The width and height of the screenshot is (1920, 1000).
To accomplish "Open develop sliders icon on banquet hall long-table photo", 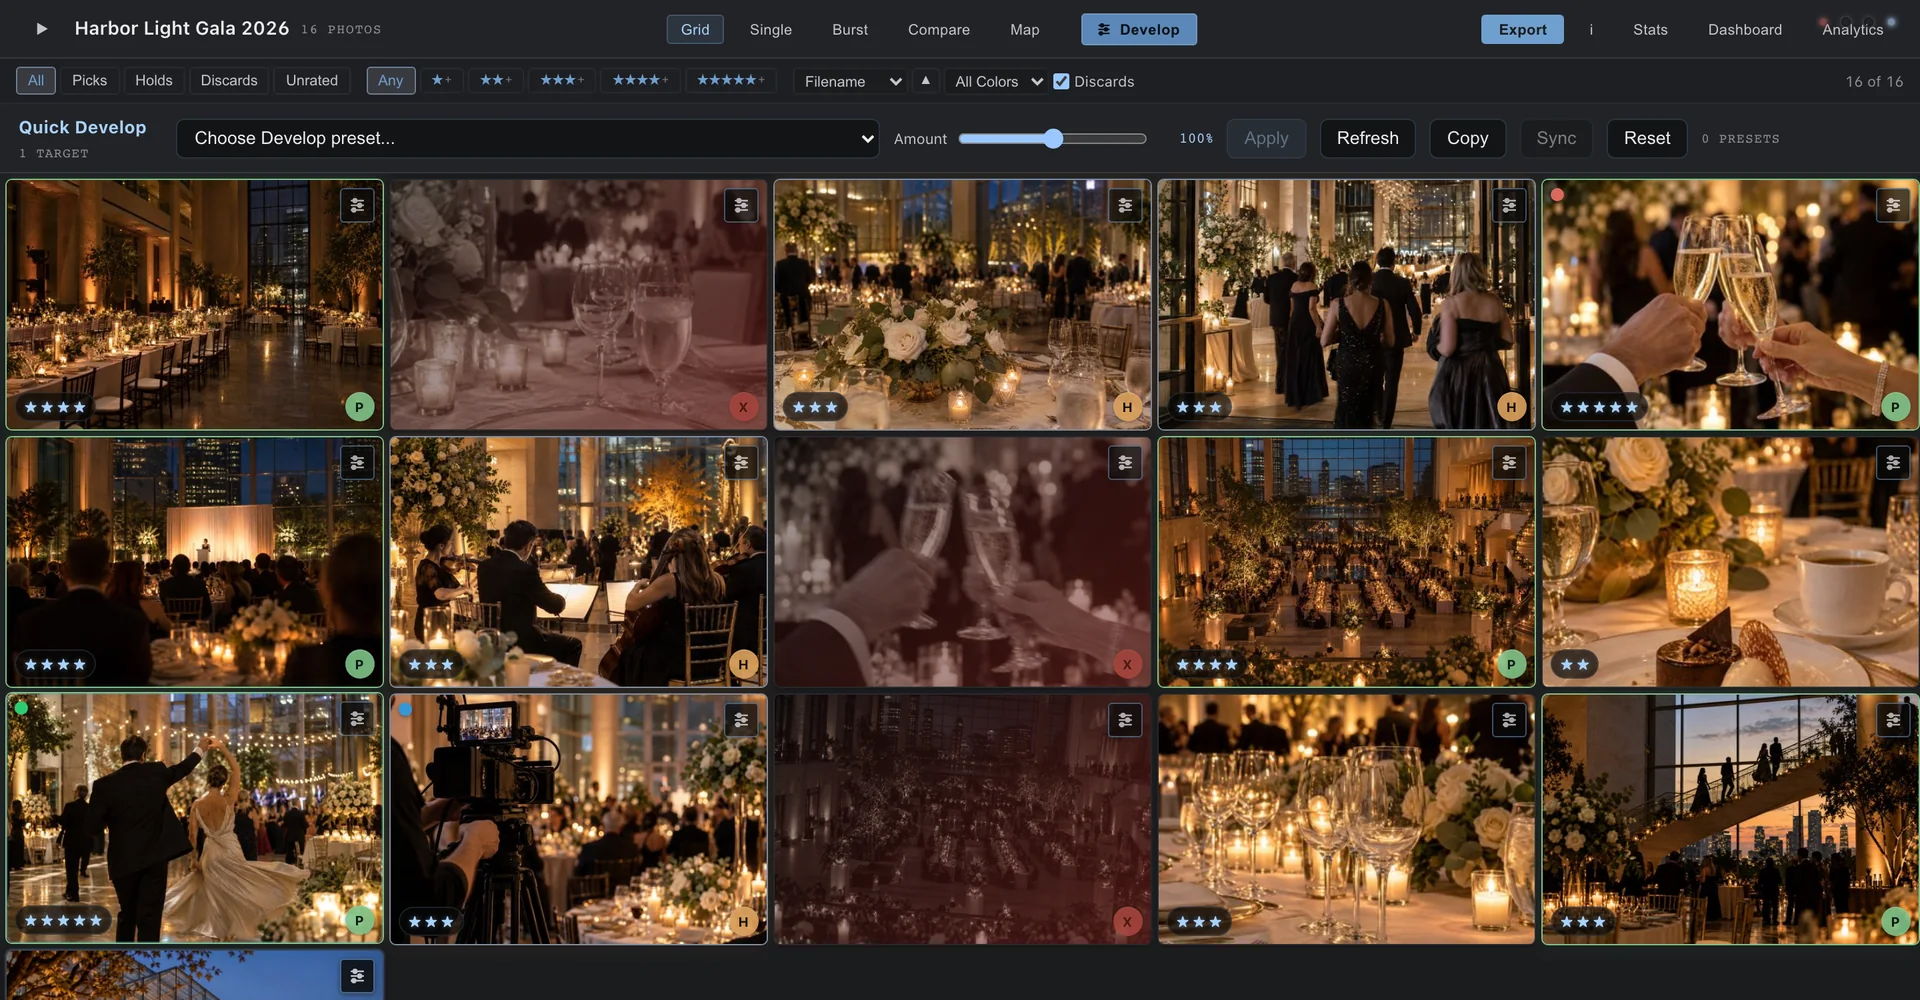I will pyautogui.click(x=357, y=205).
